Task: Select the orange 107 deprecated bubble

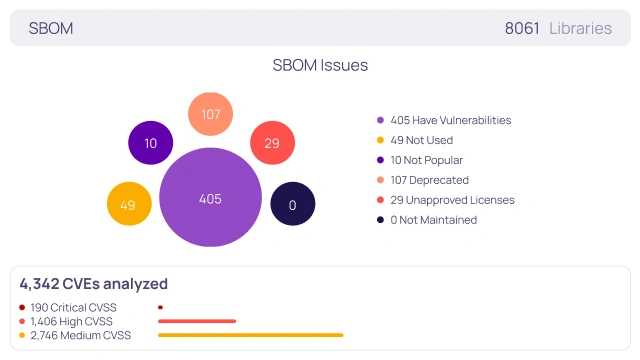Action: [210, 114]
